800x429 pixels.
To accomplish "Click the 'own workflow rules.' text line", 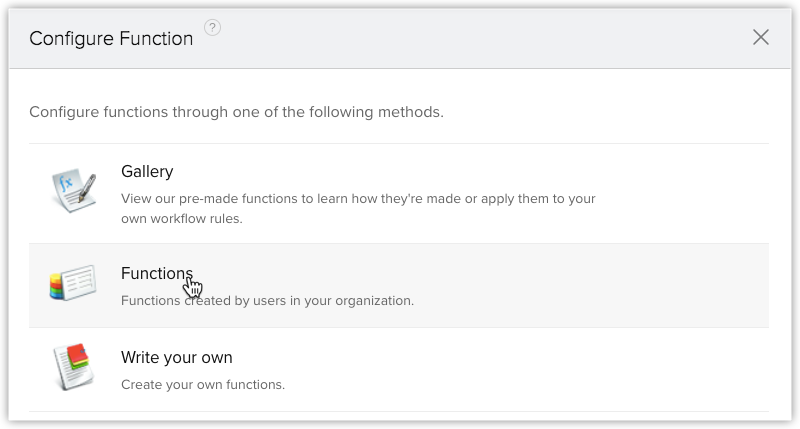I will 182,218.
